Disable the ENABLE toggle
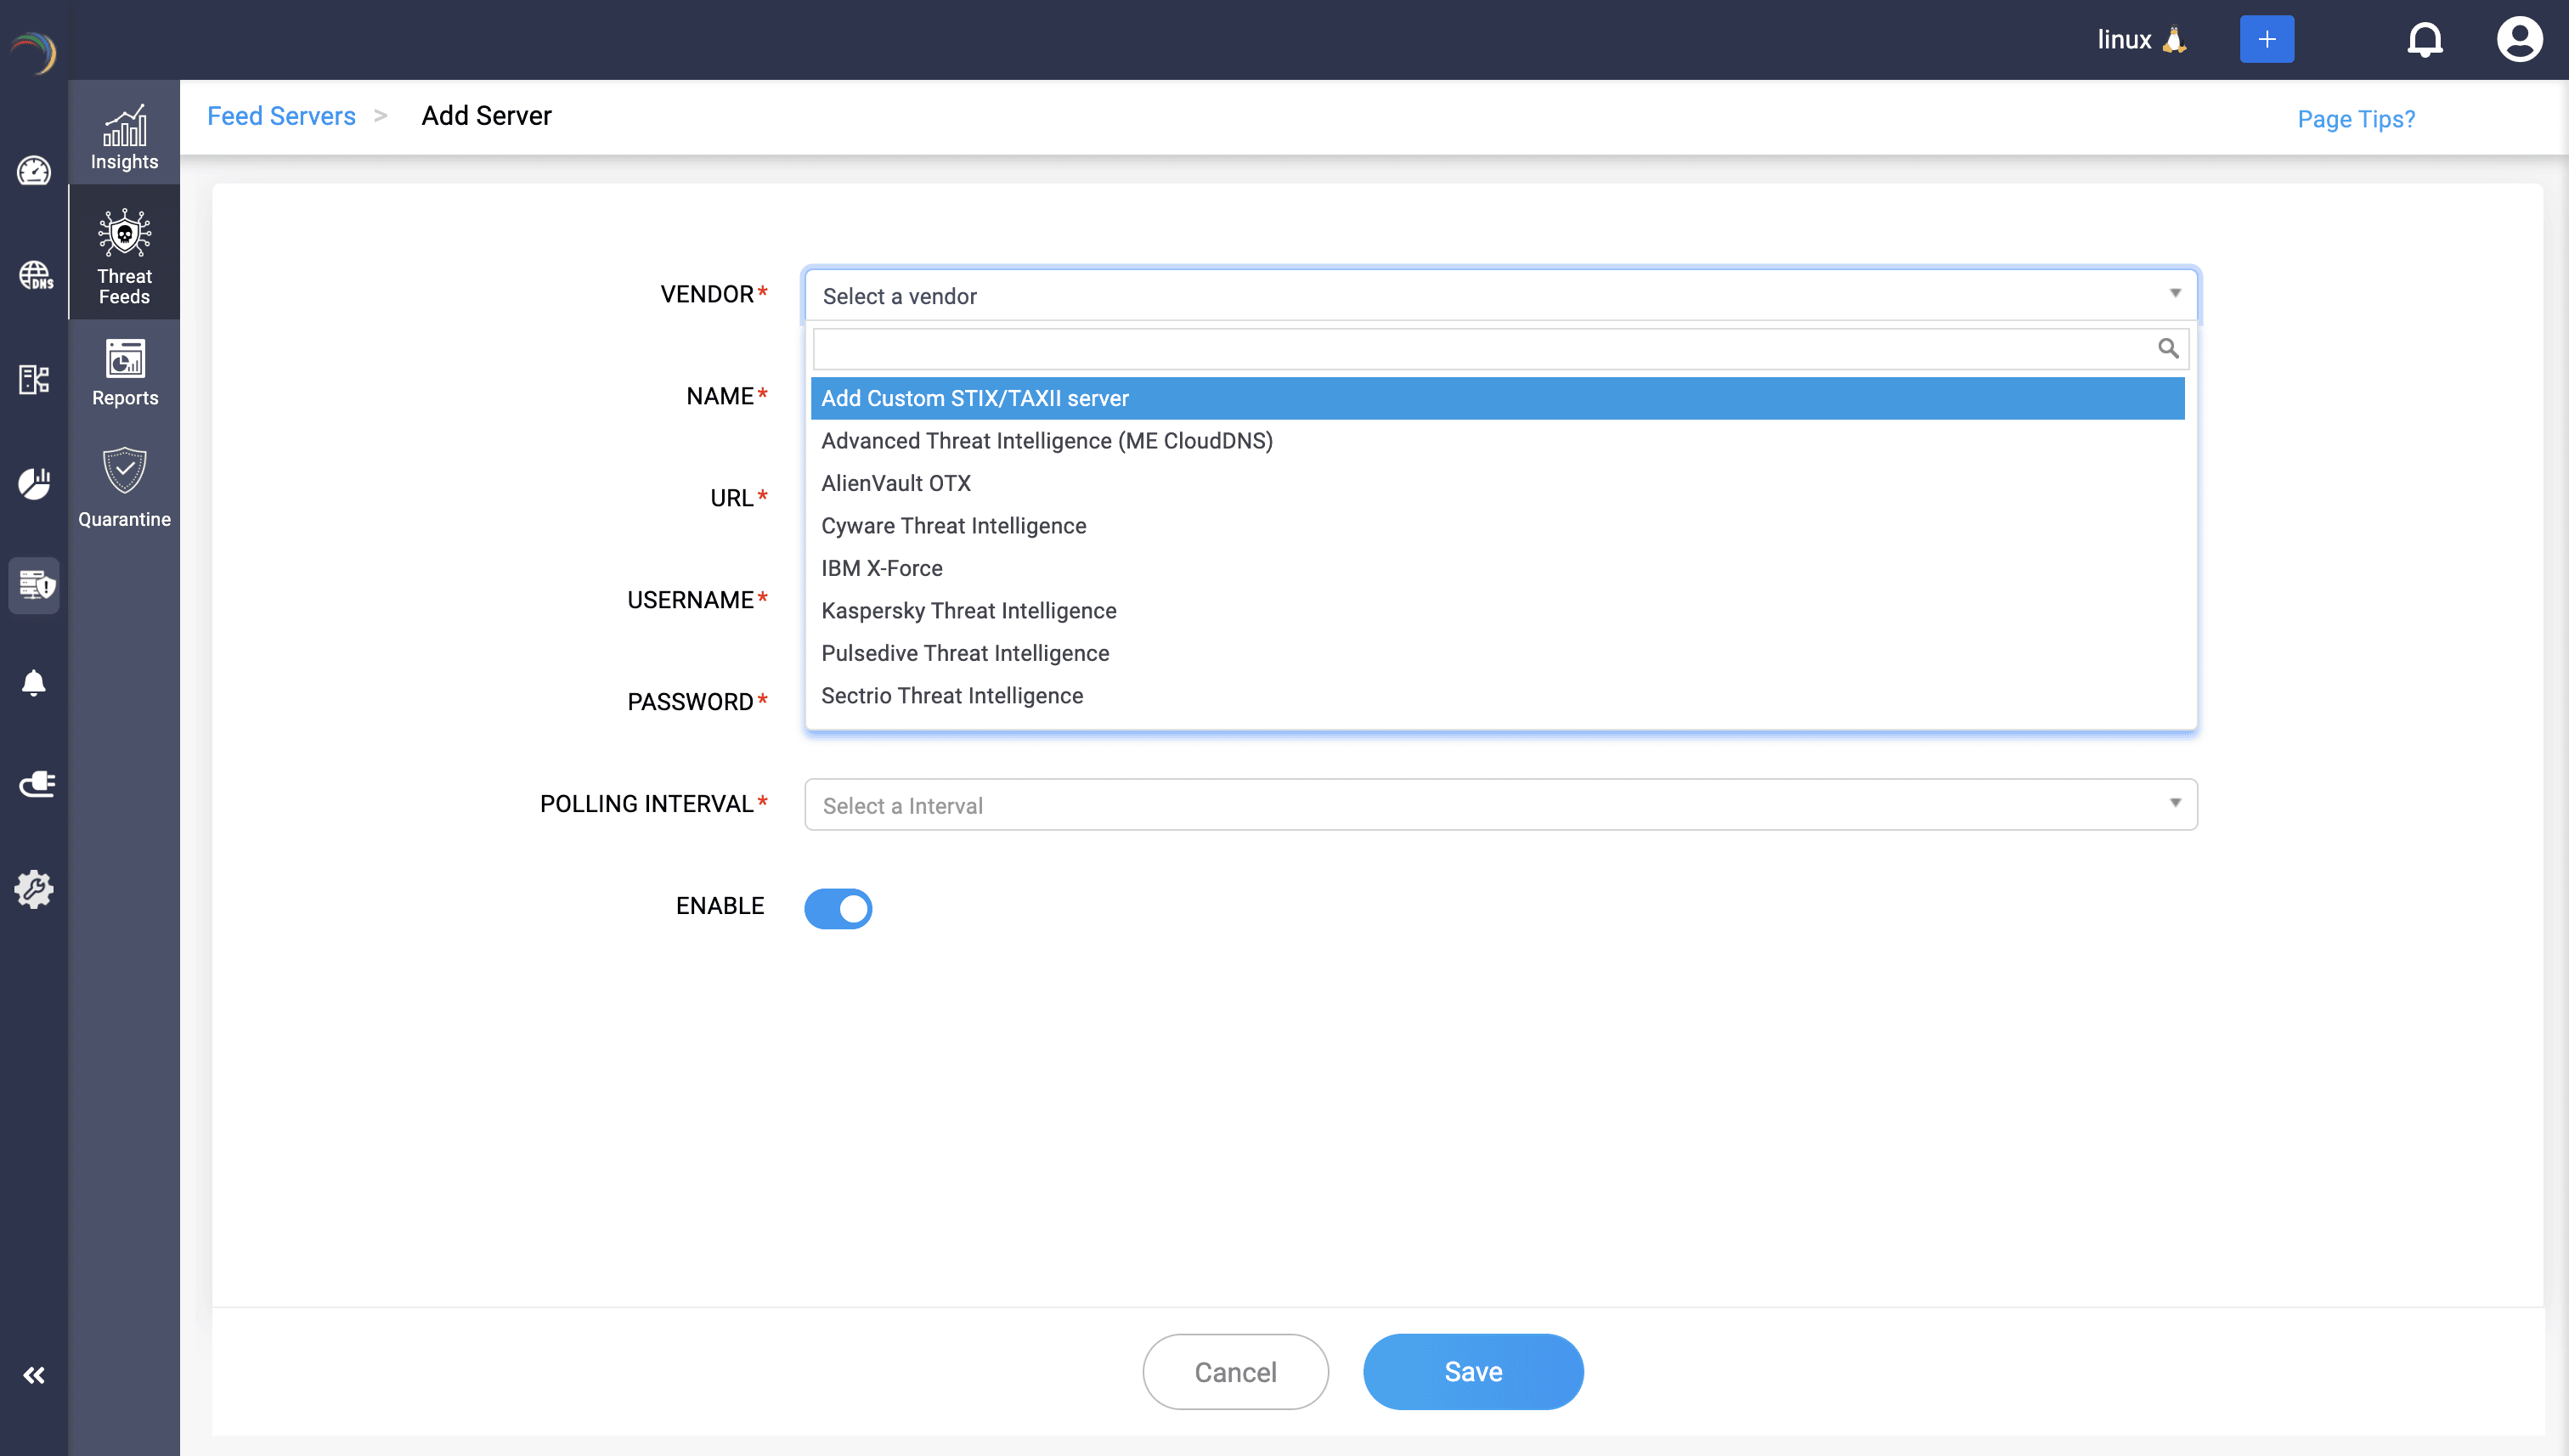Viewport: 2569px width, 1456px height. click(838, 908)
